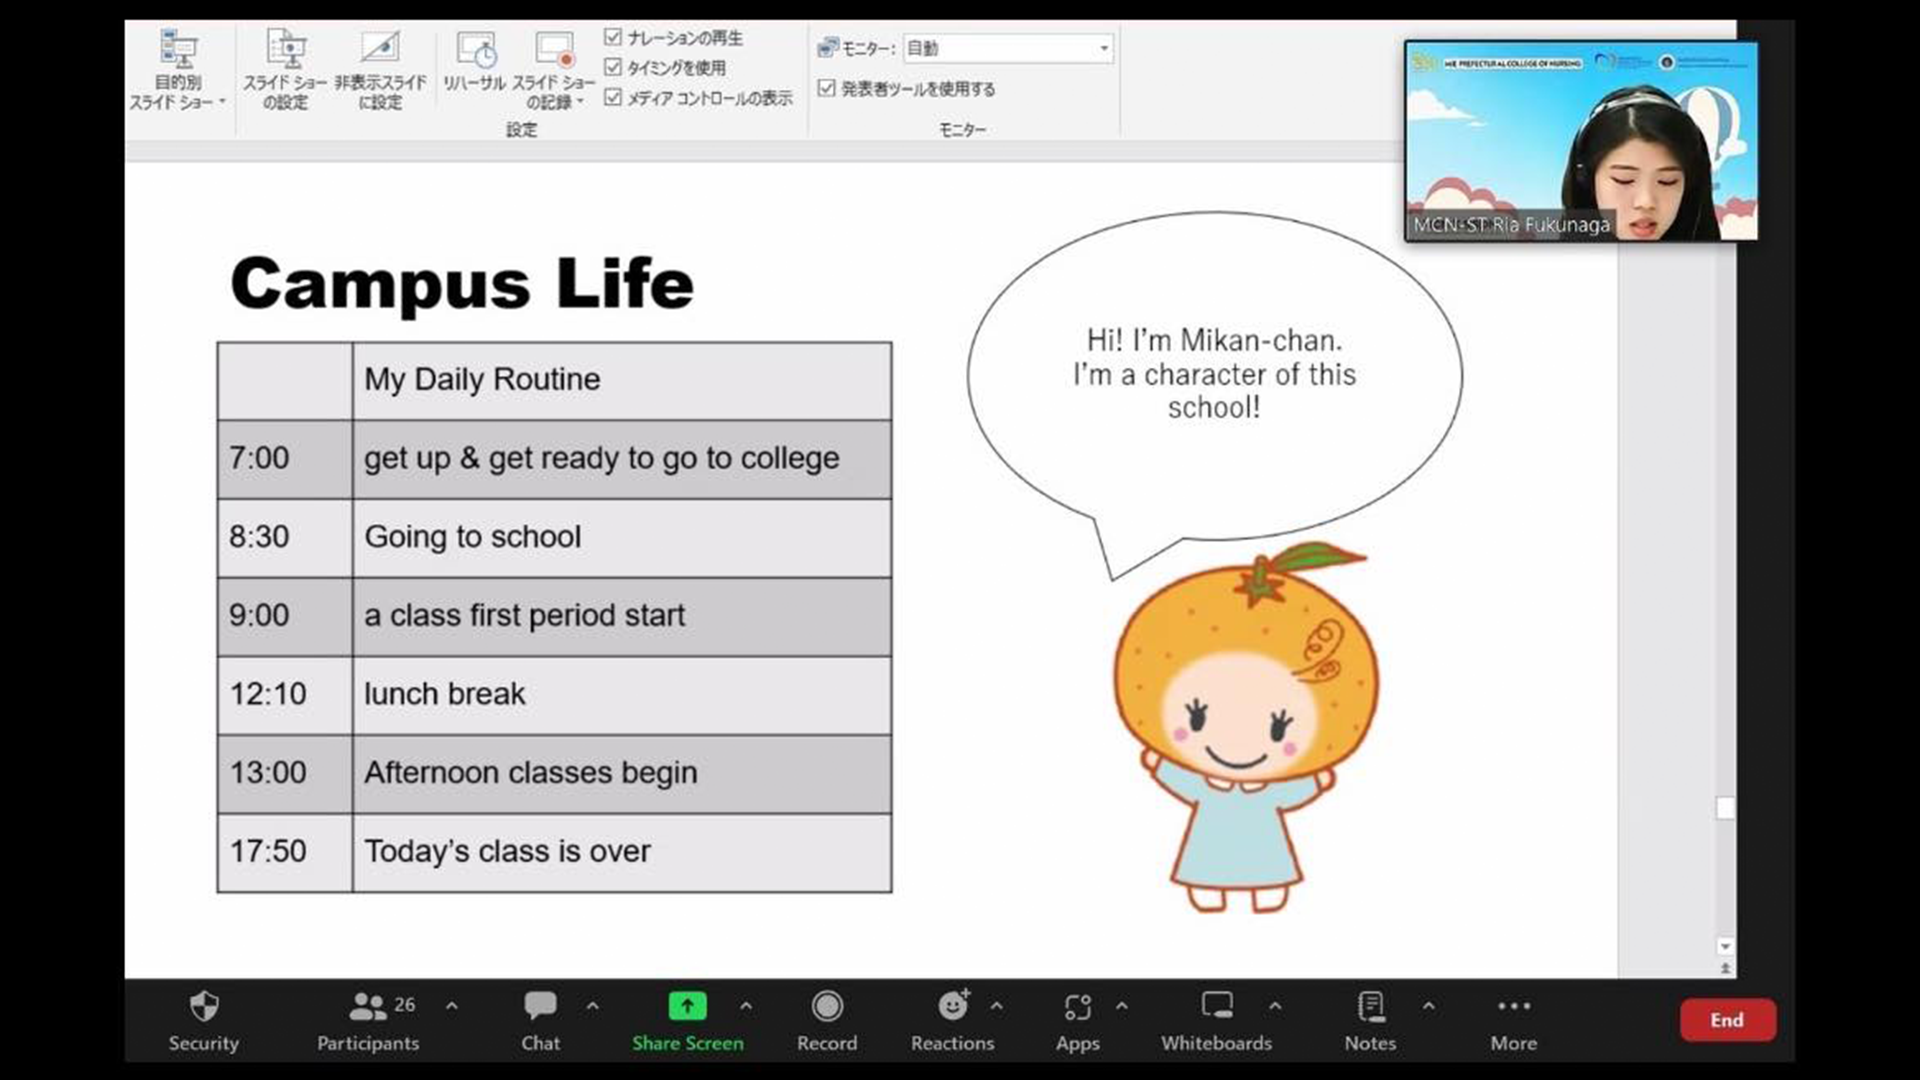Image resolution: width=1920 pixels, height=1080 pixels.
Task: Open the Notes icon
Action: [x=1371, y=1006]
